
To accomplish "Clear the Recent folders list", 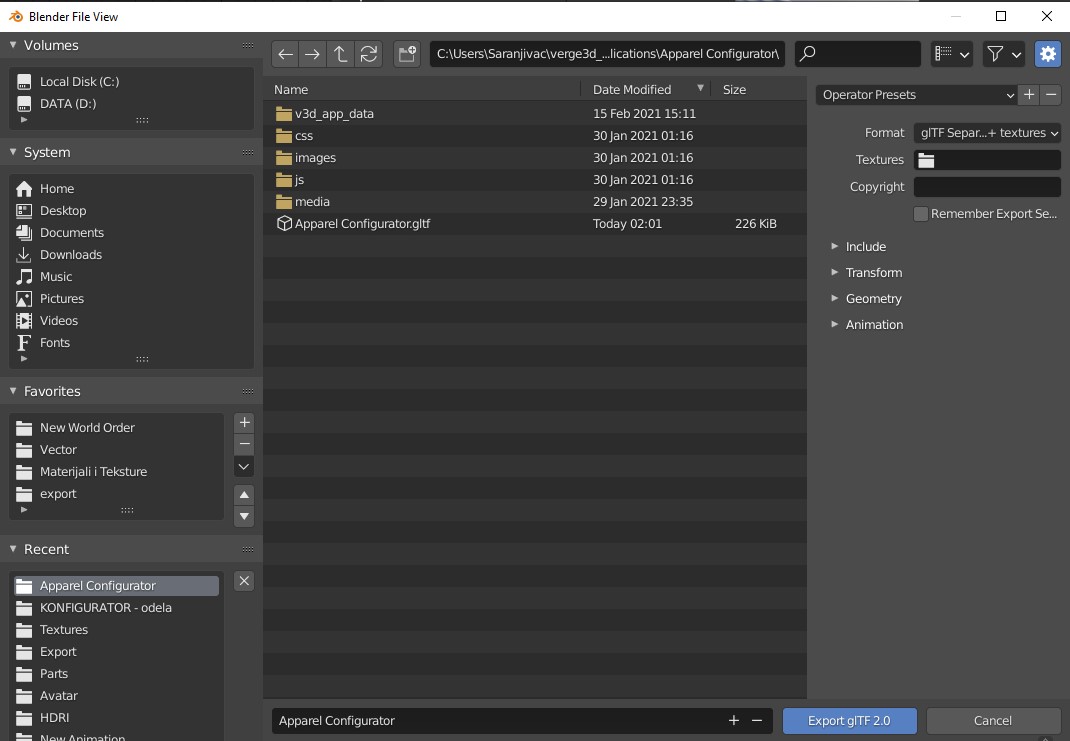I will 244,581.
